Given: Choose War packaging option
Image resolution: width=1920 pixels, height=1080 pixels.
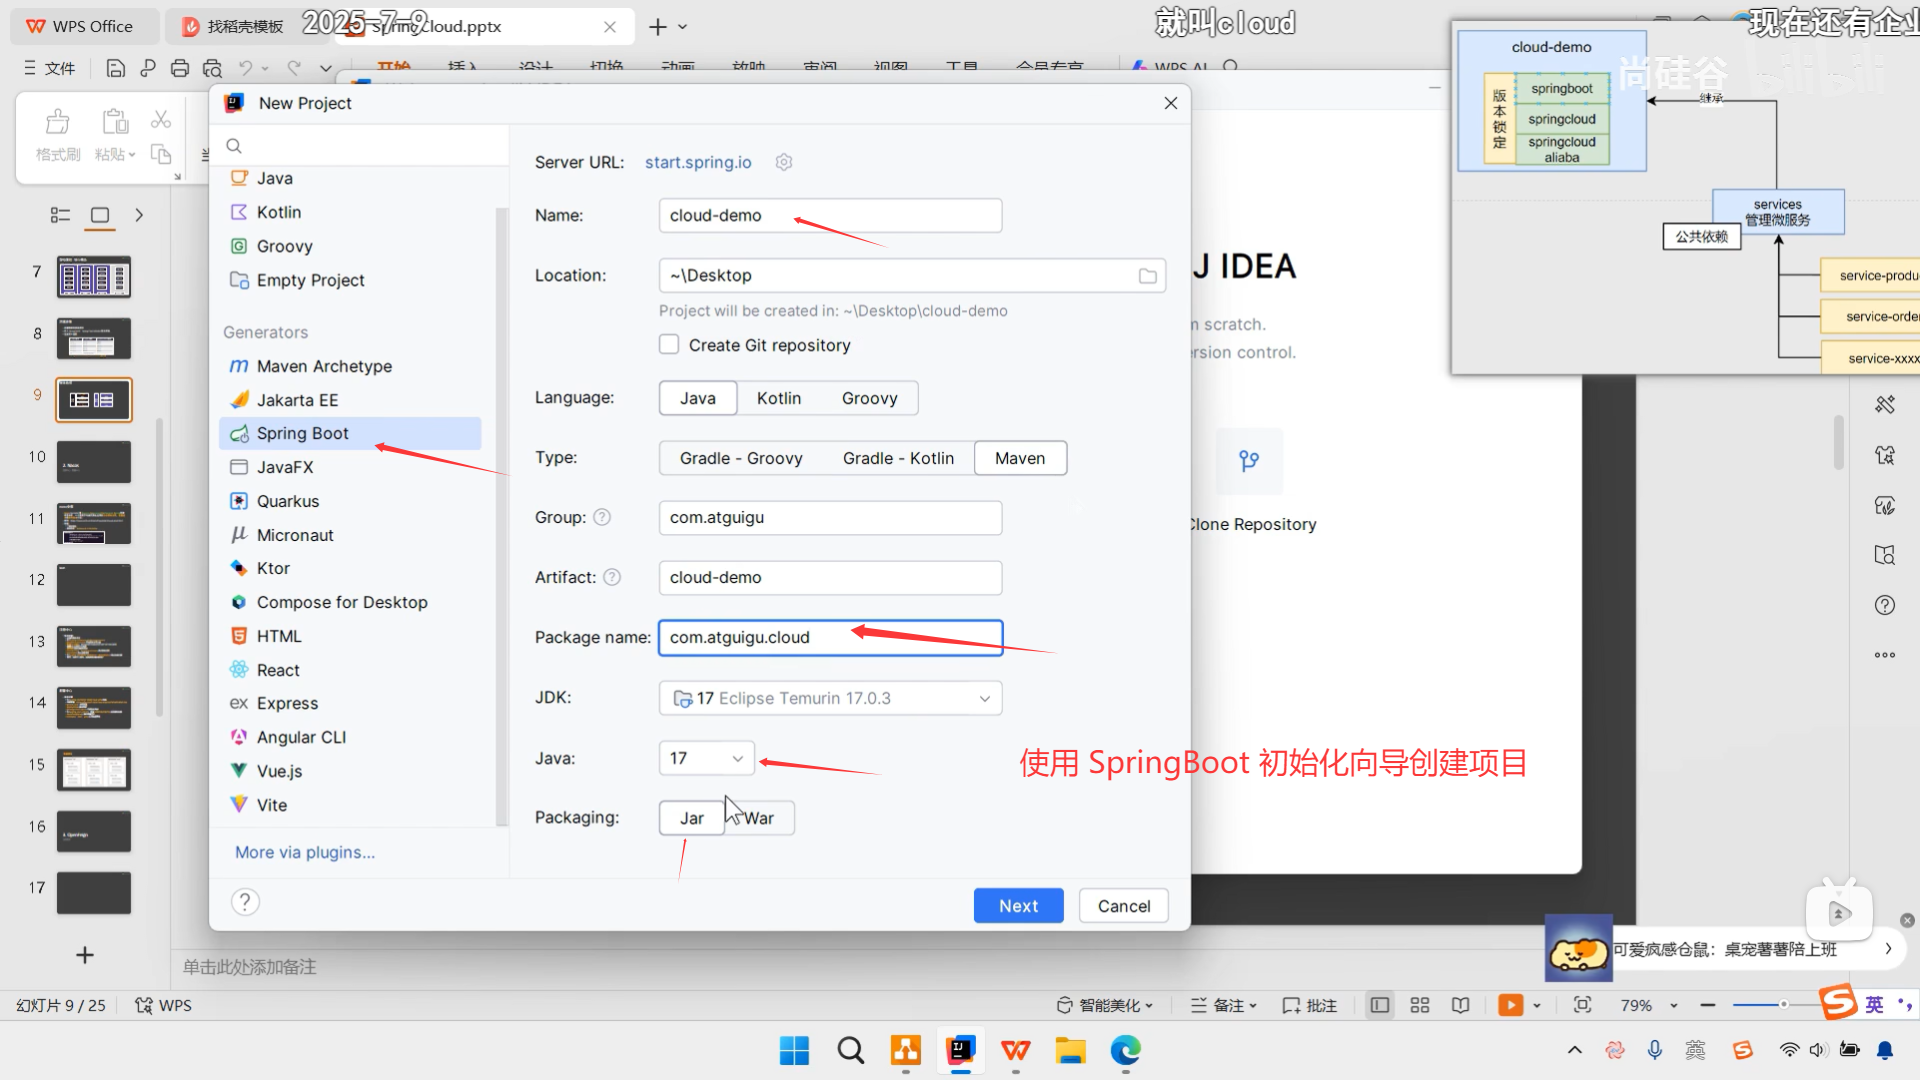Looking at the screenshot, I should [759, 818].
